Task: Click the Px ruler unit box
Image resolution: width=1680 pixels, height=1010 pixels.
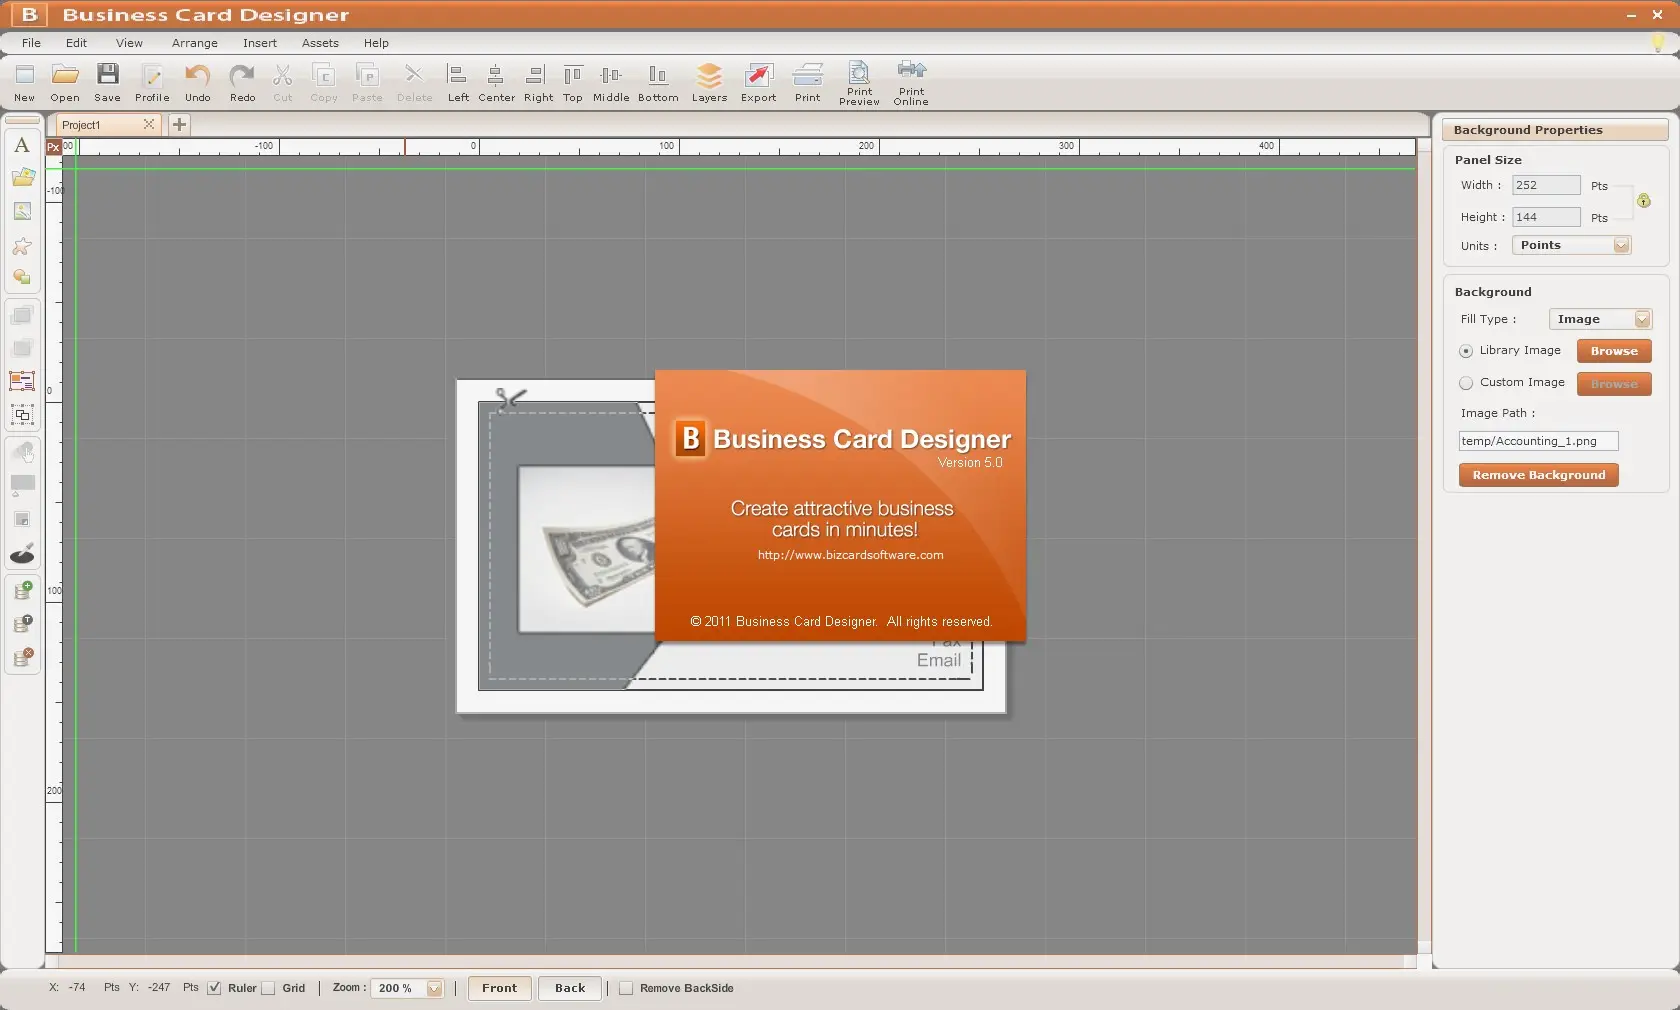Action: tap(54, 147)
